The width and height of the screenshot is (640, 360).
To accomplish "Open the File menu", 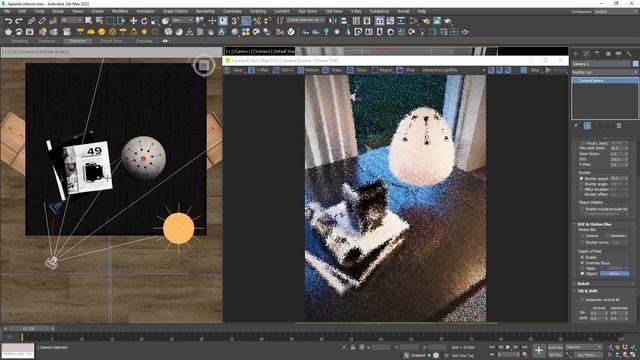I will pos(7,11).
